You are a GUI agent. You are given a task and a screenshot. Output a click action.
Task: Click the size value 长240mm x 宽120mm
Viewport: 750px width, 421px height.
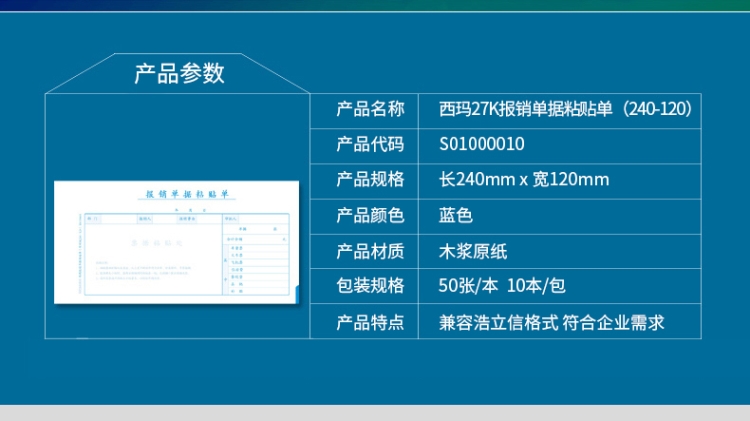524,180
